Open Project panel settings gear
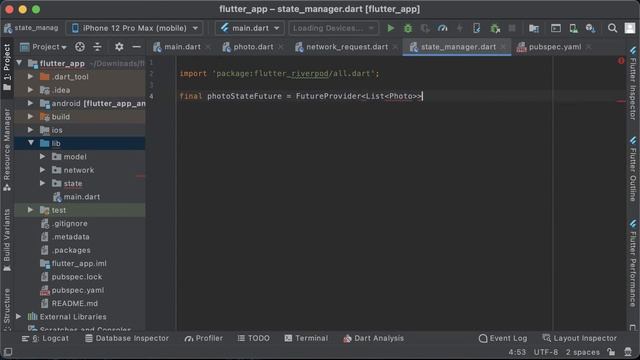Viewport: 640px width, 360px height. coord(119,47)
